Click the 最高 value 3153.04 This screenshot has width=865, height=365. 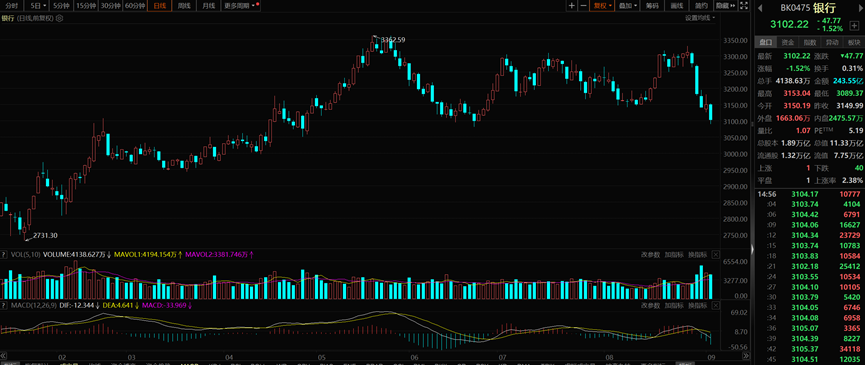(797, 93)
